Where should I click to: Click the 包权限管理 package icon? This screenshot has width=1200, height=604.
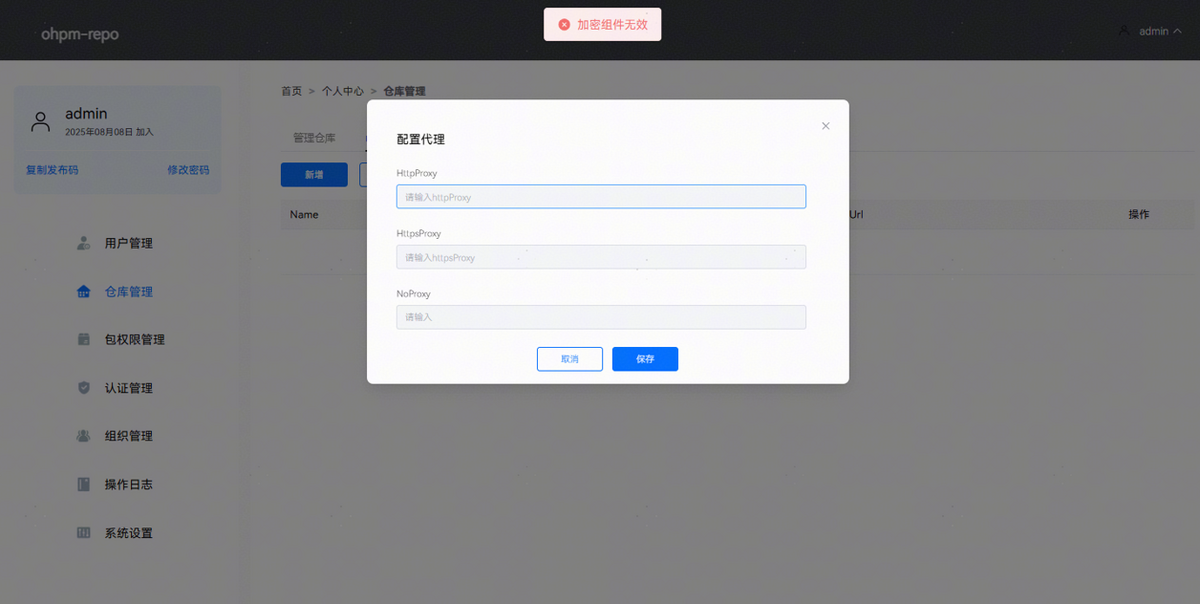(84, 340)
